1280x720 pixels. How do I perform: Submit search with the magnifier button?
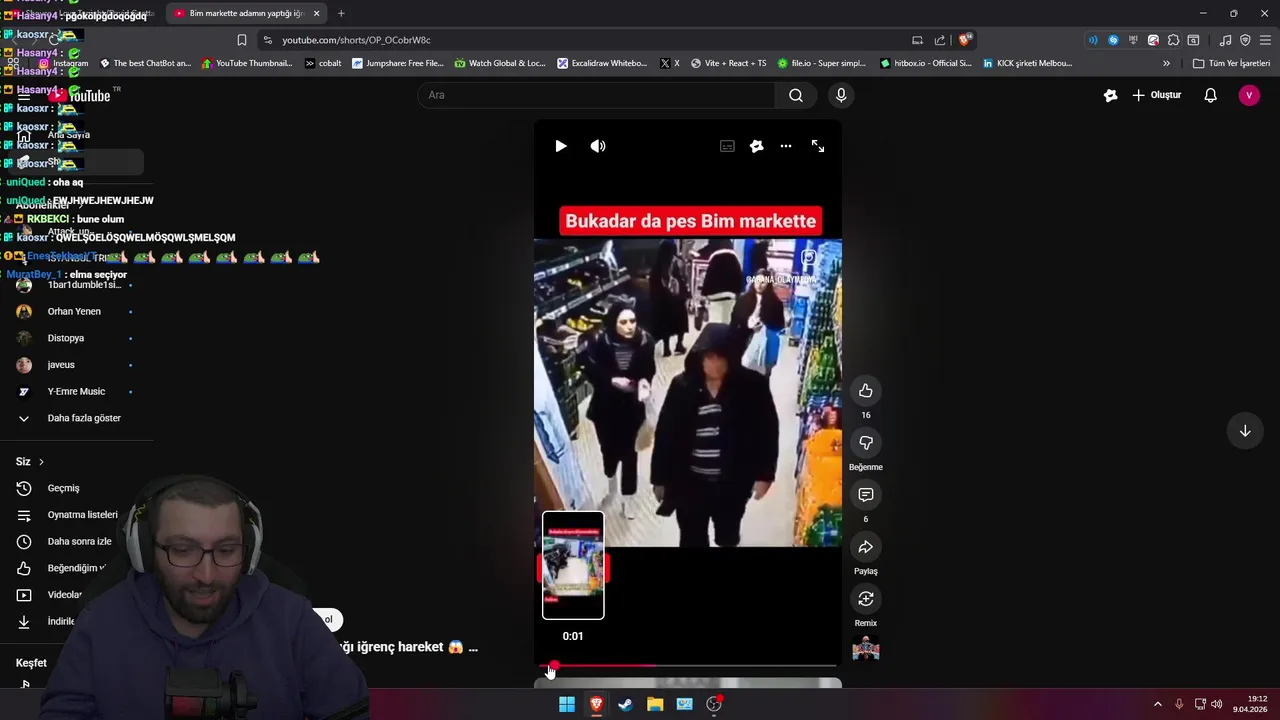[x=796, y=95]
